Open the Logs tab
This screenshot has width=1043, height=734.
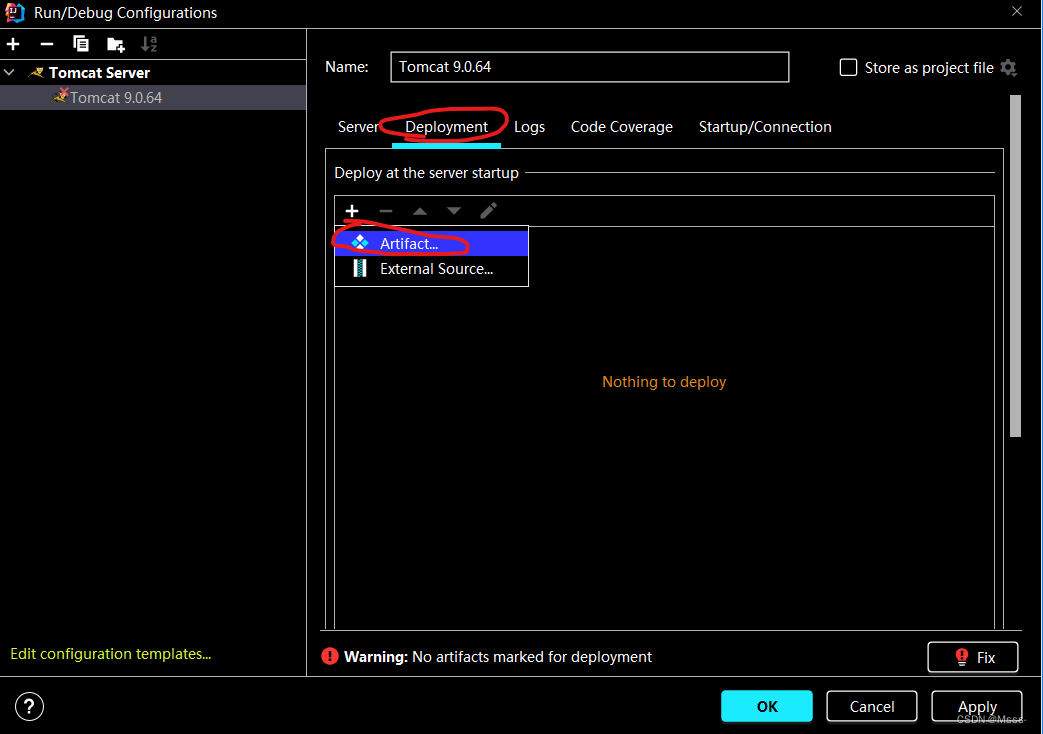[x=529, y=127]
